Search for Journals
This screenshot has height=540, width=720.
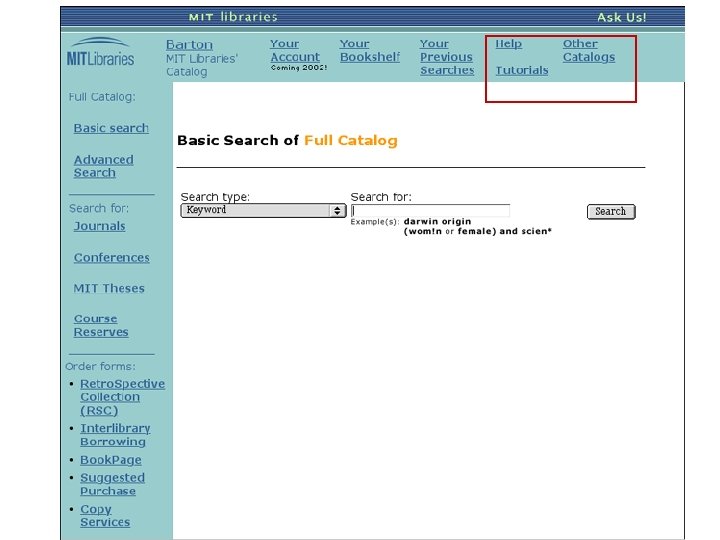pyautogui.click(x=99, y=226)
